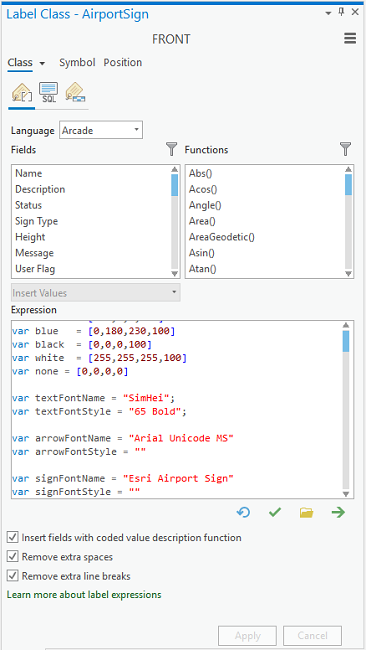This screenshot has height=650, width=366.
Task: Open the pane options drop-down arrow
Action: 328,13
